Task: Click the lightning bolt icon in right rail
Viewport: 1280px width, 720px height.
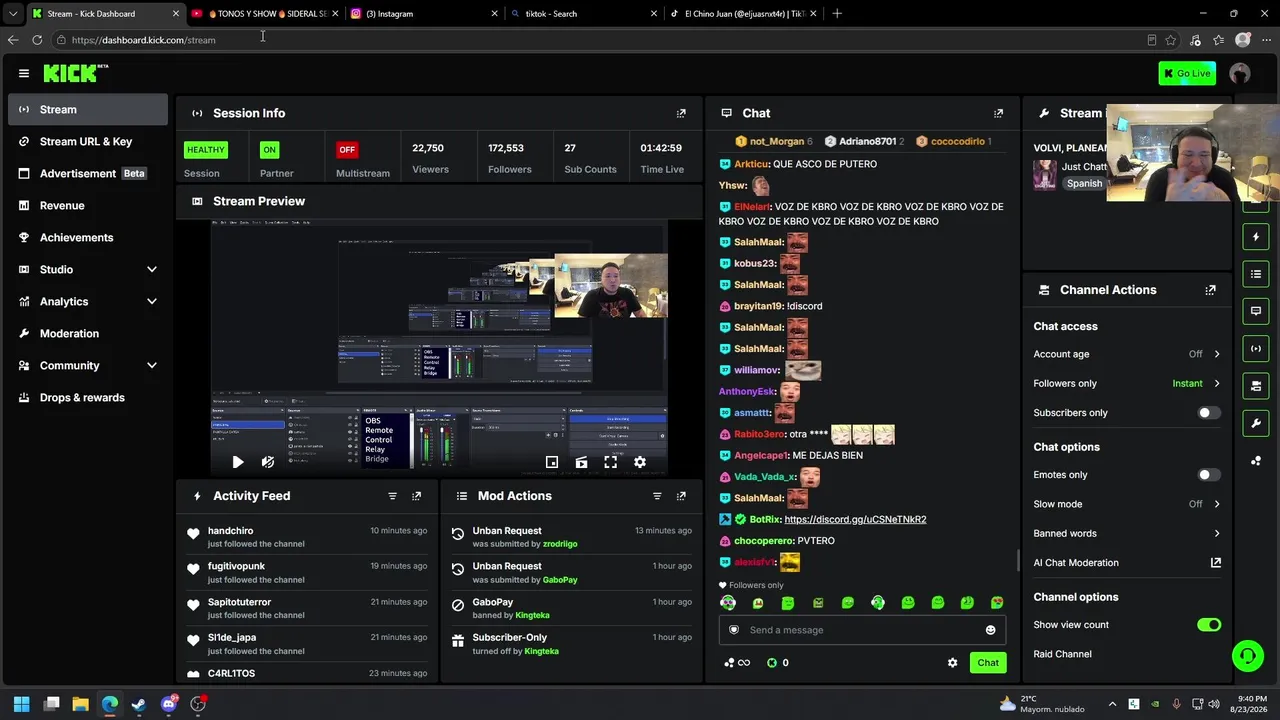Action: 1256,237
